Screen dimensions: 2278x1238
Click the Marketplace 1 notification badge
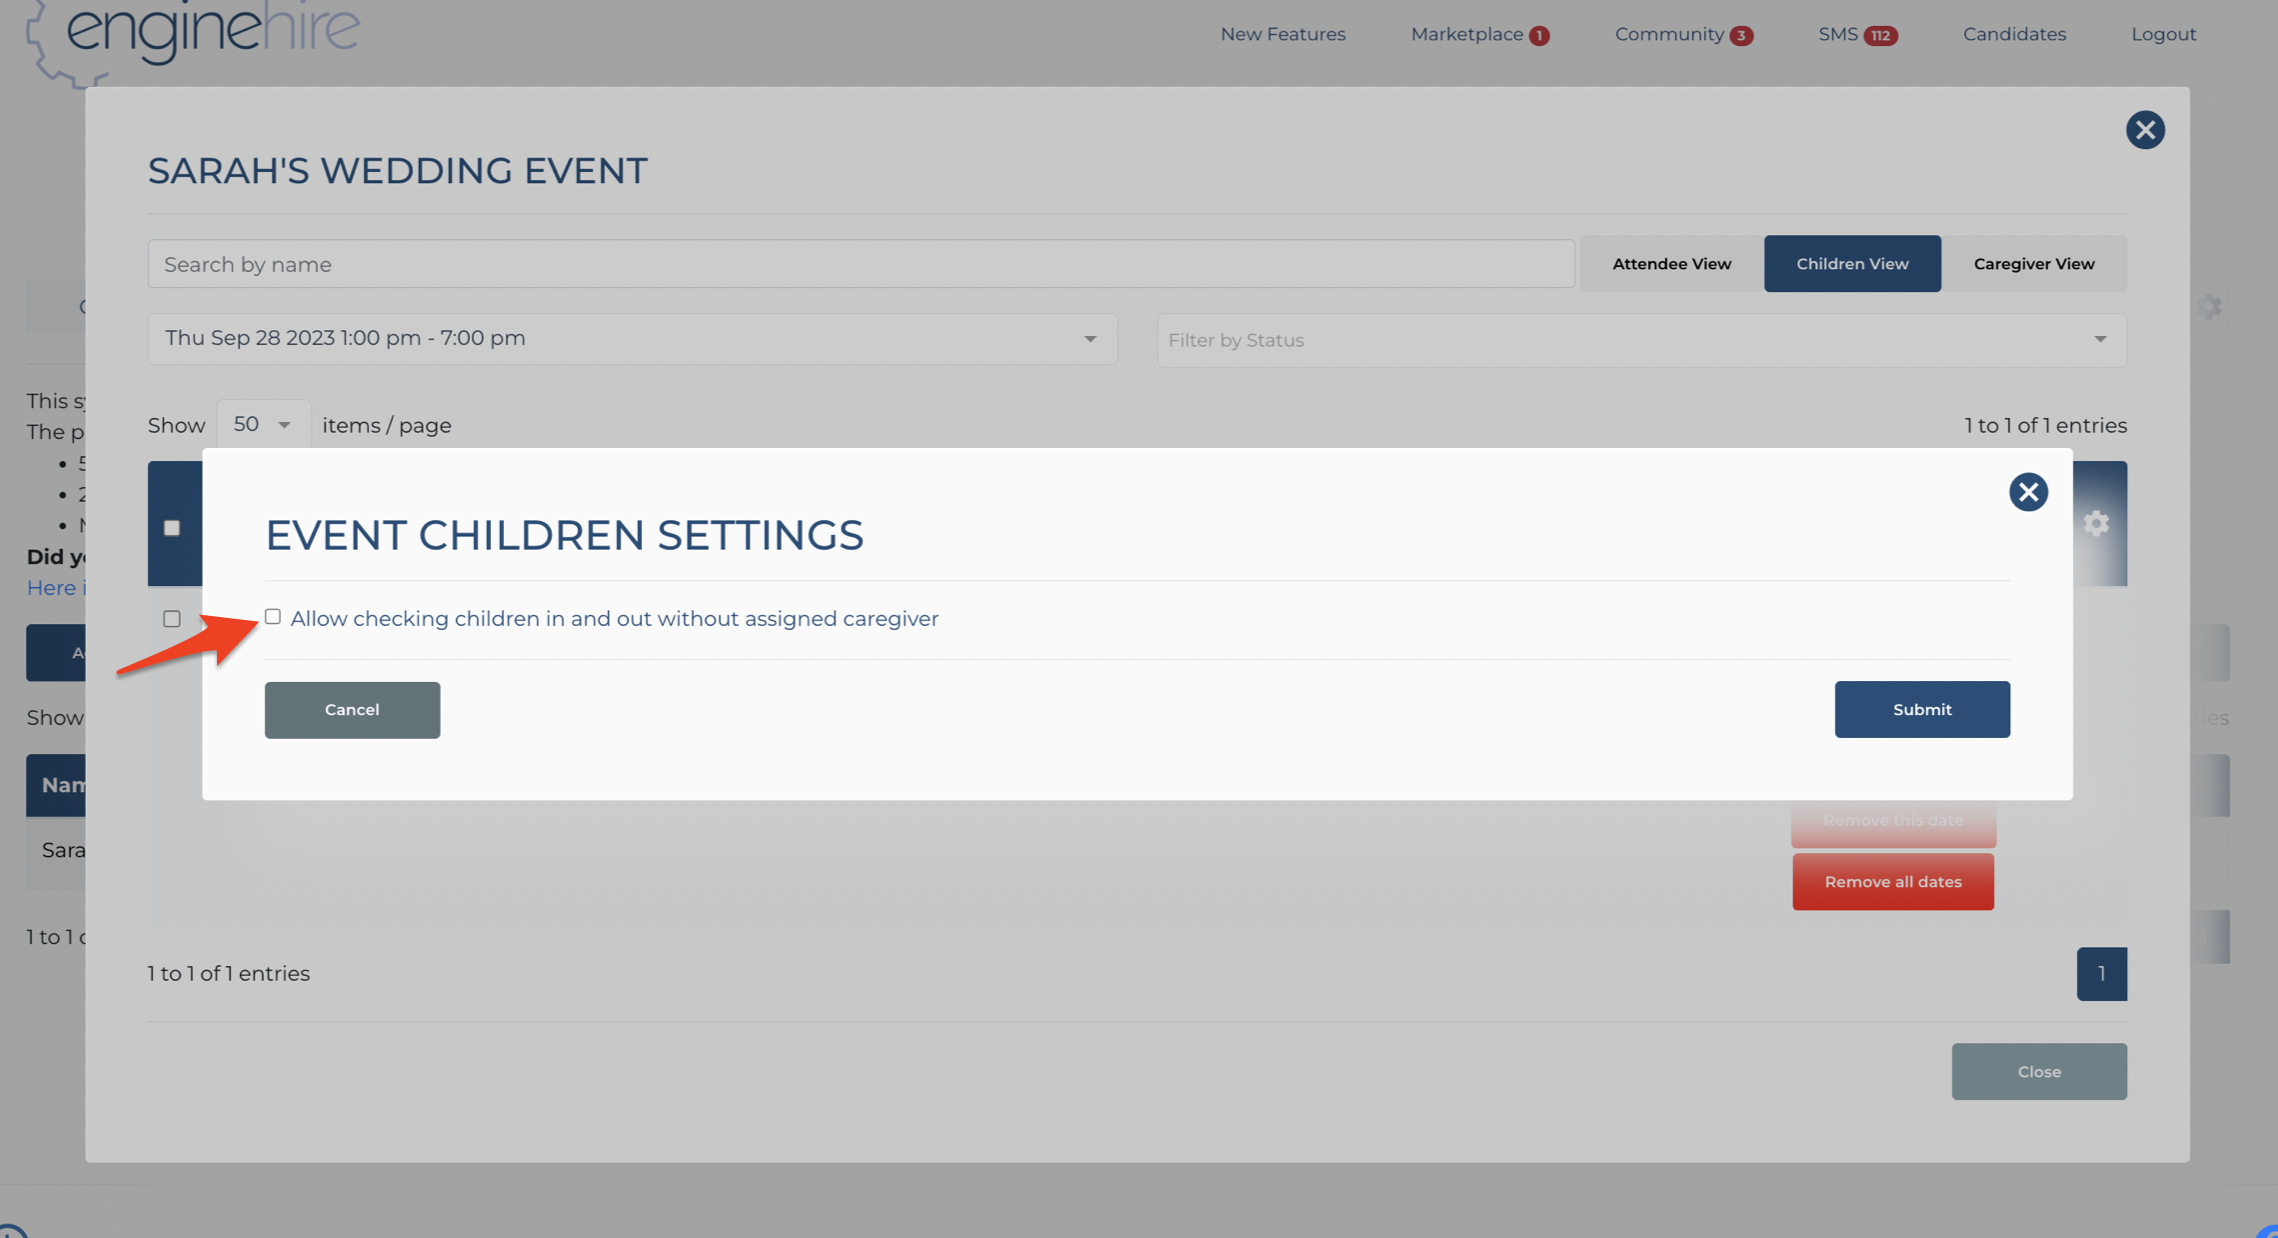coord(1539,36)
